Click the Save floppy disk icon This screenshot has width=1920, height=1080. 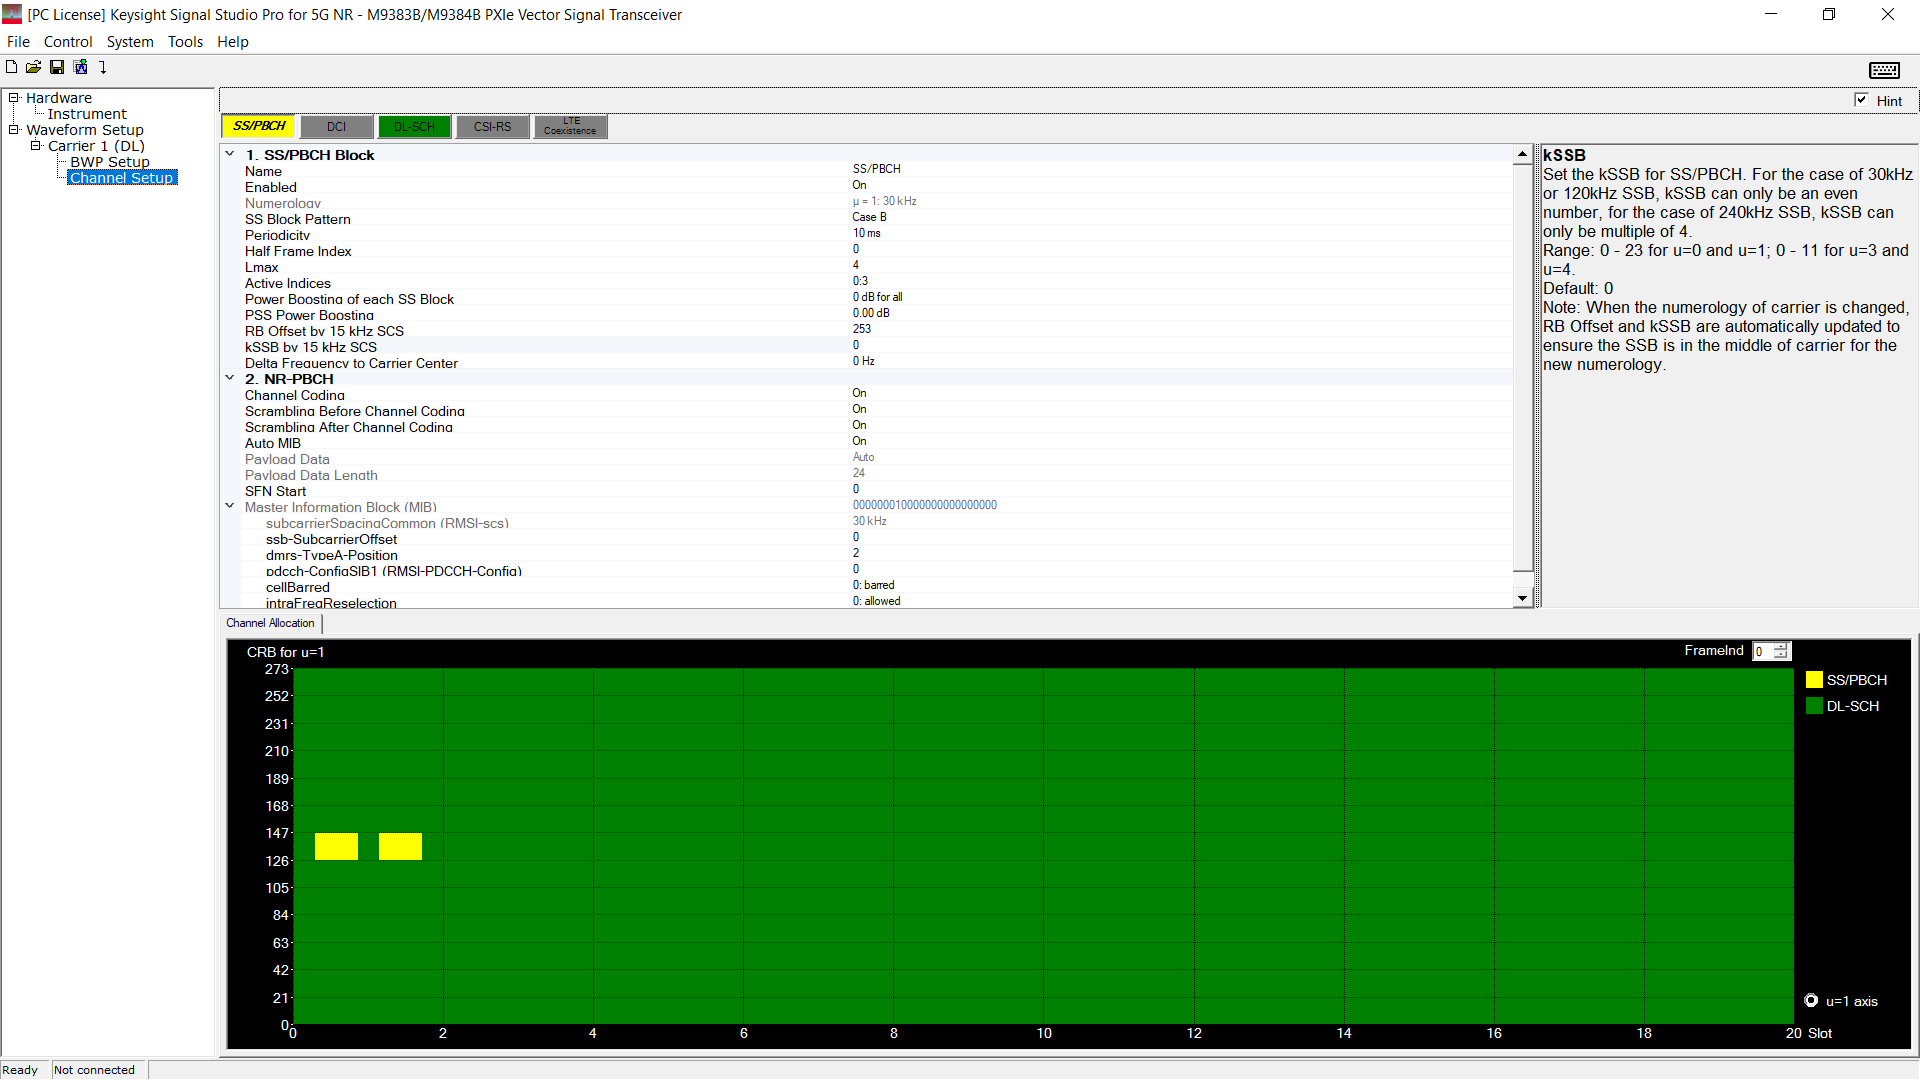tap(57, 67)
